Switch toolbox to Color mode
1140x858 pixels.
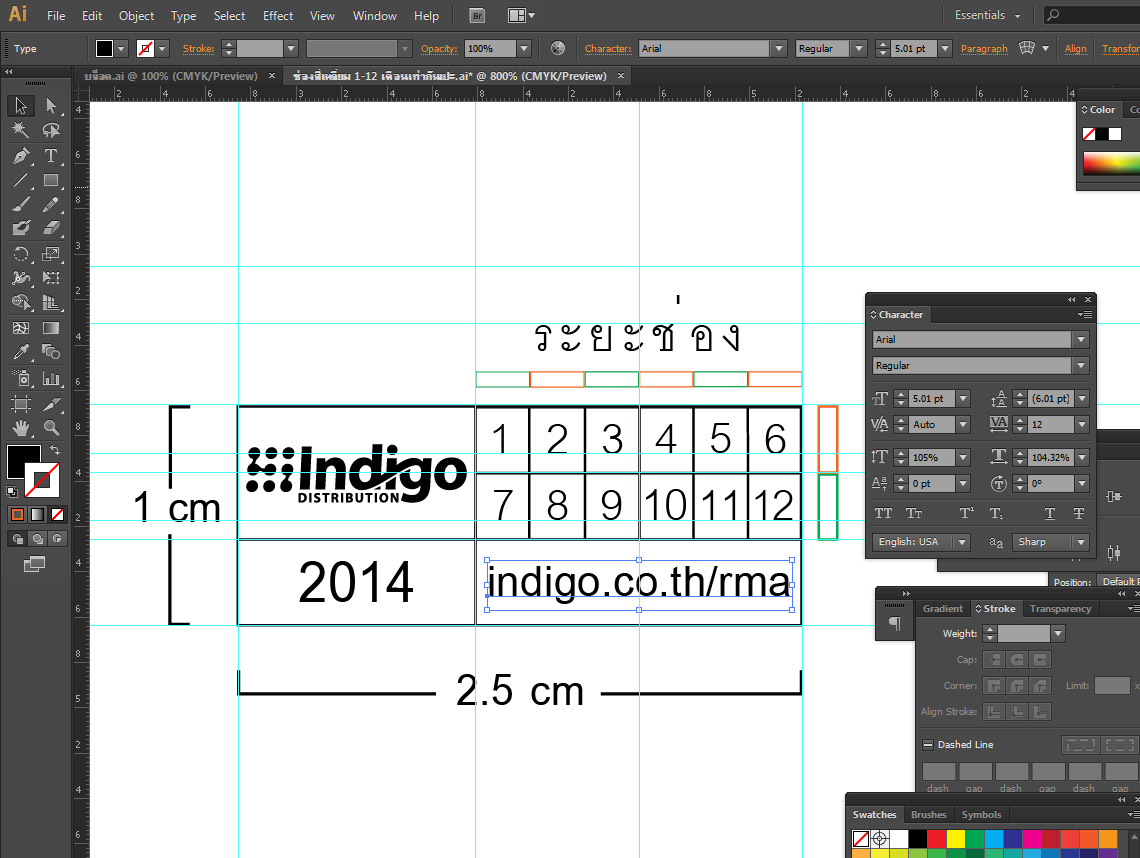pos(17,515)
